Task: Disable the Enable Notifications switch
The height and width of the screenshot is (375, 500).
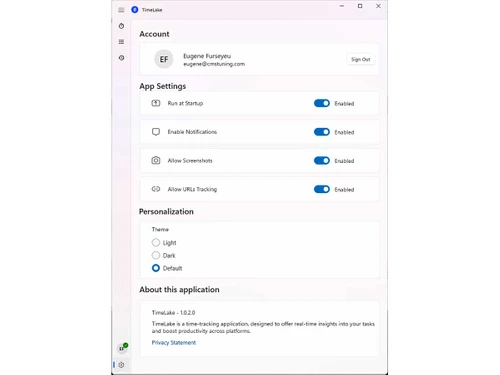Action: (x=322, y=132)
